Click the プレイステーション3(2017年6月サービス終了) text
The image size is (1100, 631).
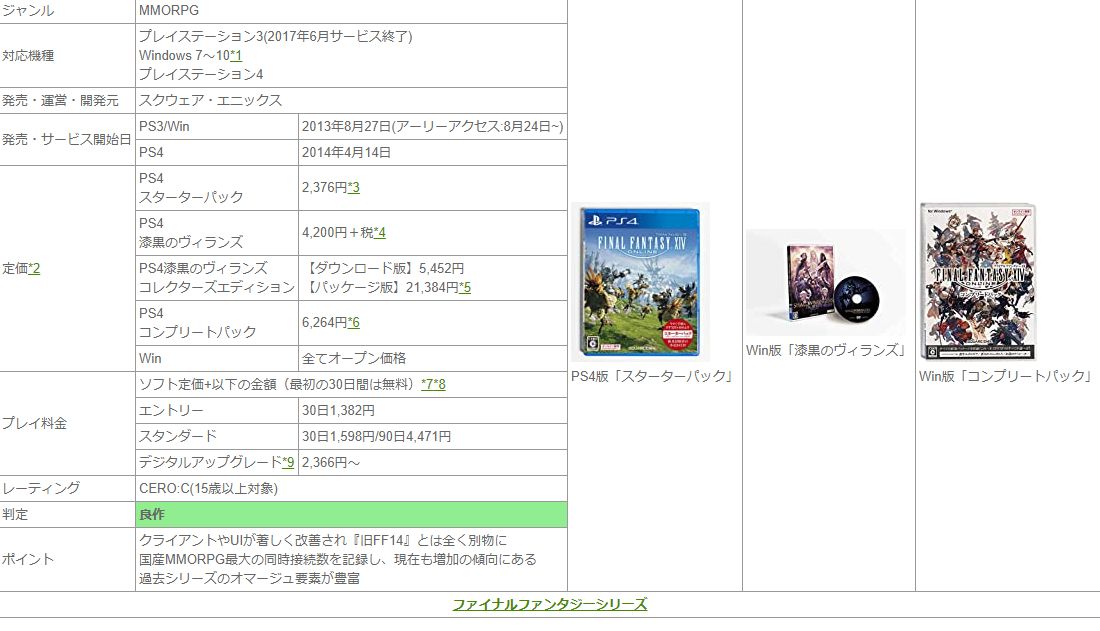coord(276,36)
